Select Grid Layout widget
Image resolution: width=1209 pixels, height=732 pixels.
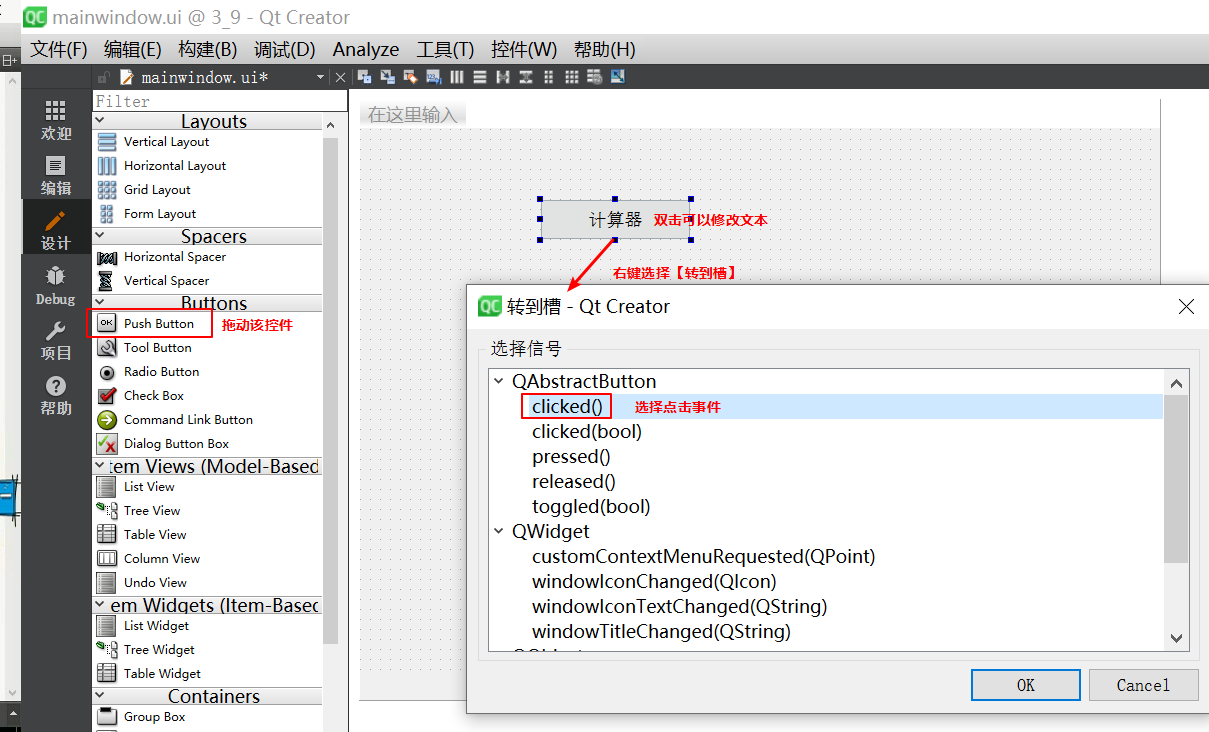click(x=157, y=190)
